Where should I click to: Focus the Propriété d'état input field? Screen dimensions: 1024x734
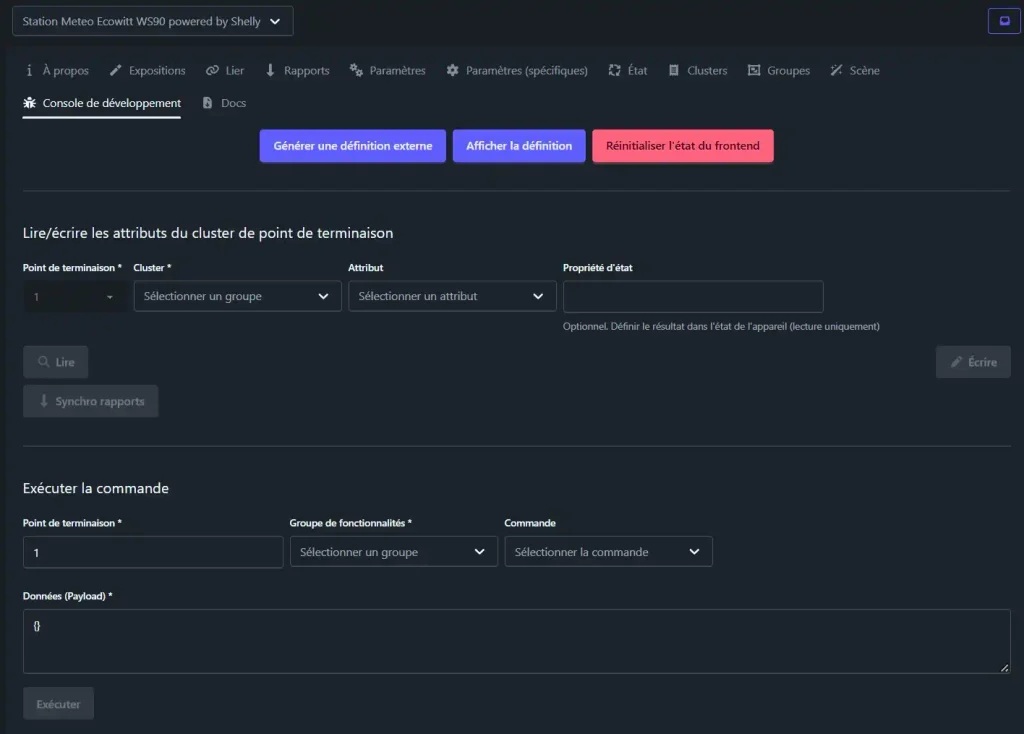693,296
